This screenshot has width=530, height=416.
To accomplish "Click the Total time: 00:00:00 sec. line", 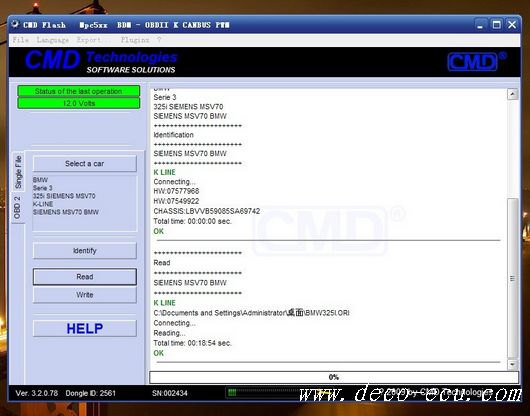I will click(x=192, y=221).
